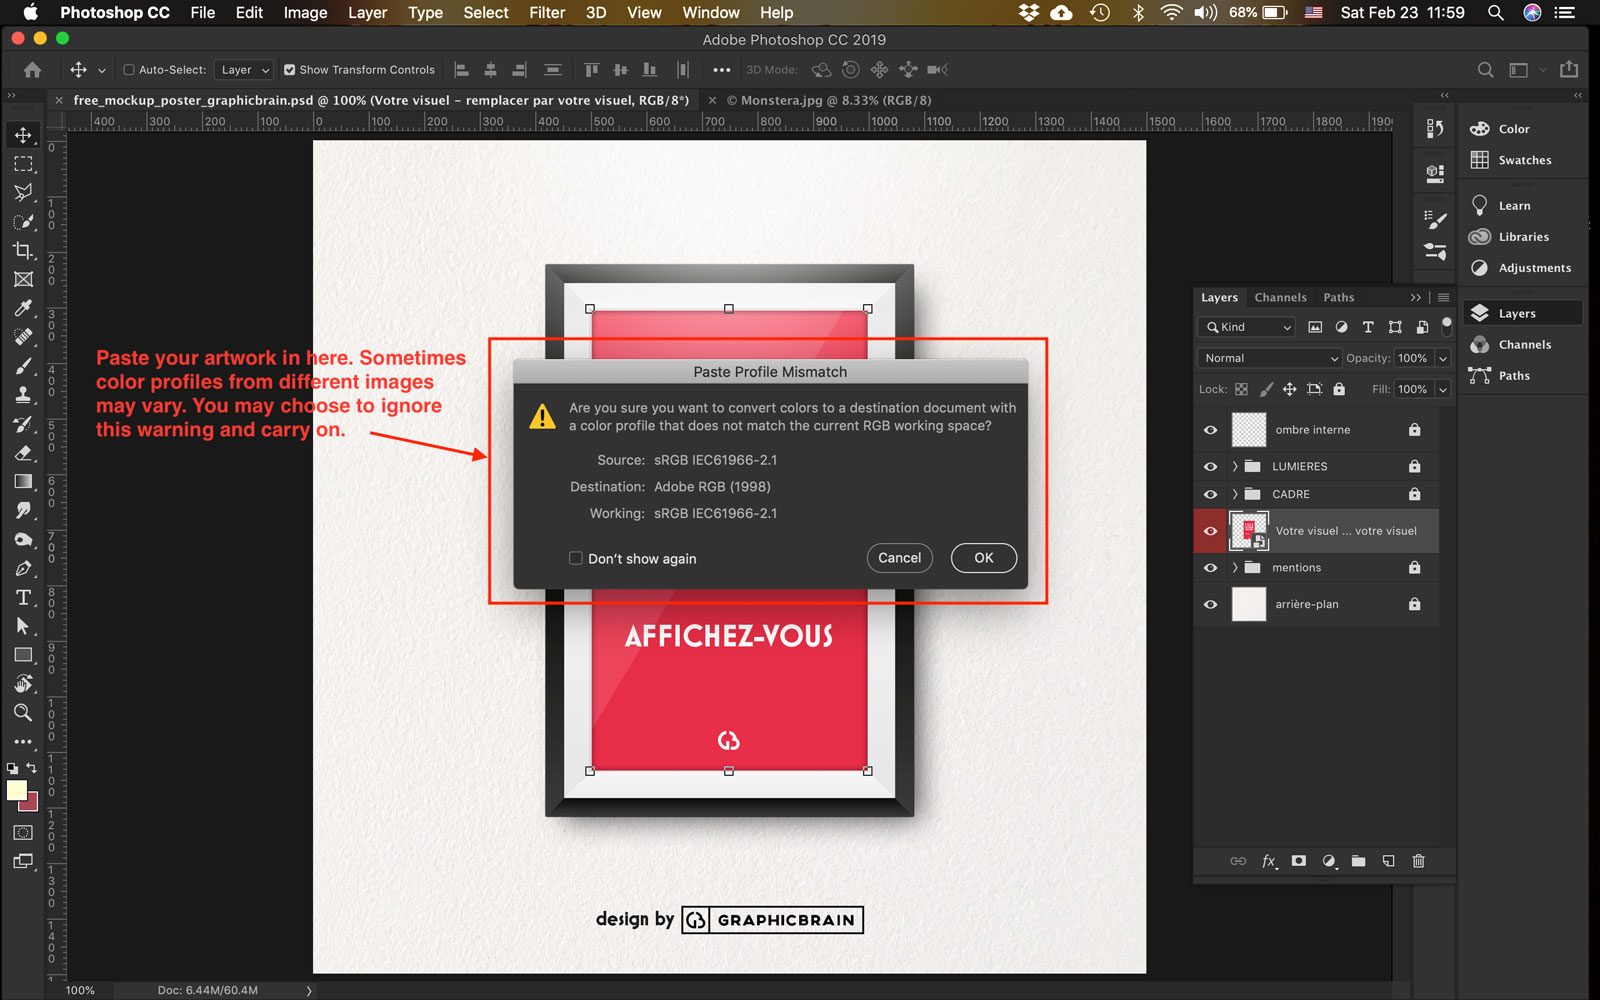Create a new layer via the new layer icon
The height and width of the screenshot is (1000, 1600).
1388,861
